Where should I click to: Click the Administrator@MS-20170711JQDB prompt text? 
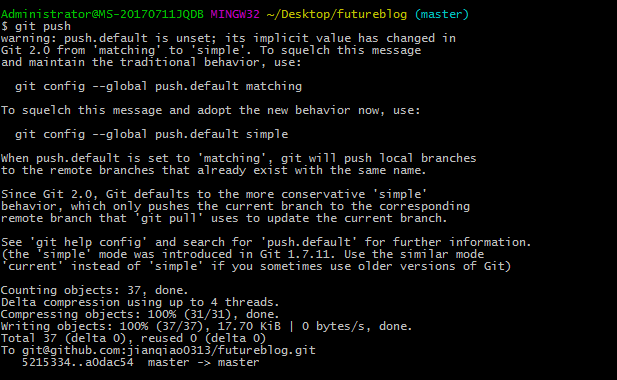pos(102,14)
